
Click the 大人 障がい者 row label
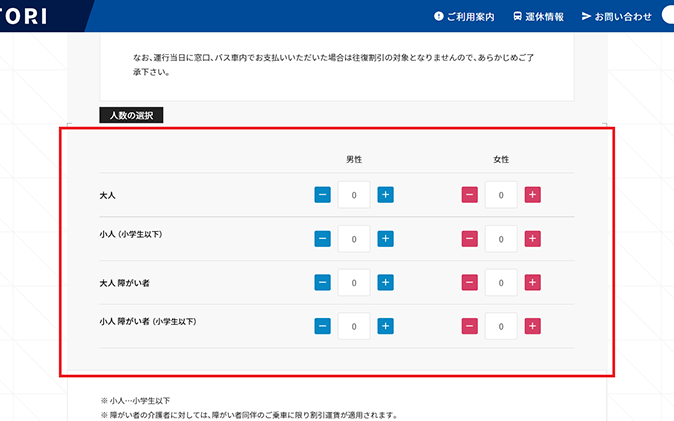pyautogui.click(x=125, y=283)
